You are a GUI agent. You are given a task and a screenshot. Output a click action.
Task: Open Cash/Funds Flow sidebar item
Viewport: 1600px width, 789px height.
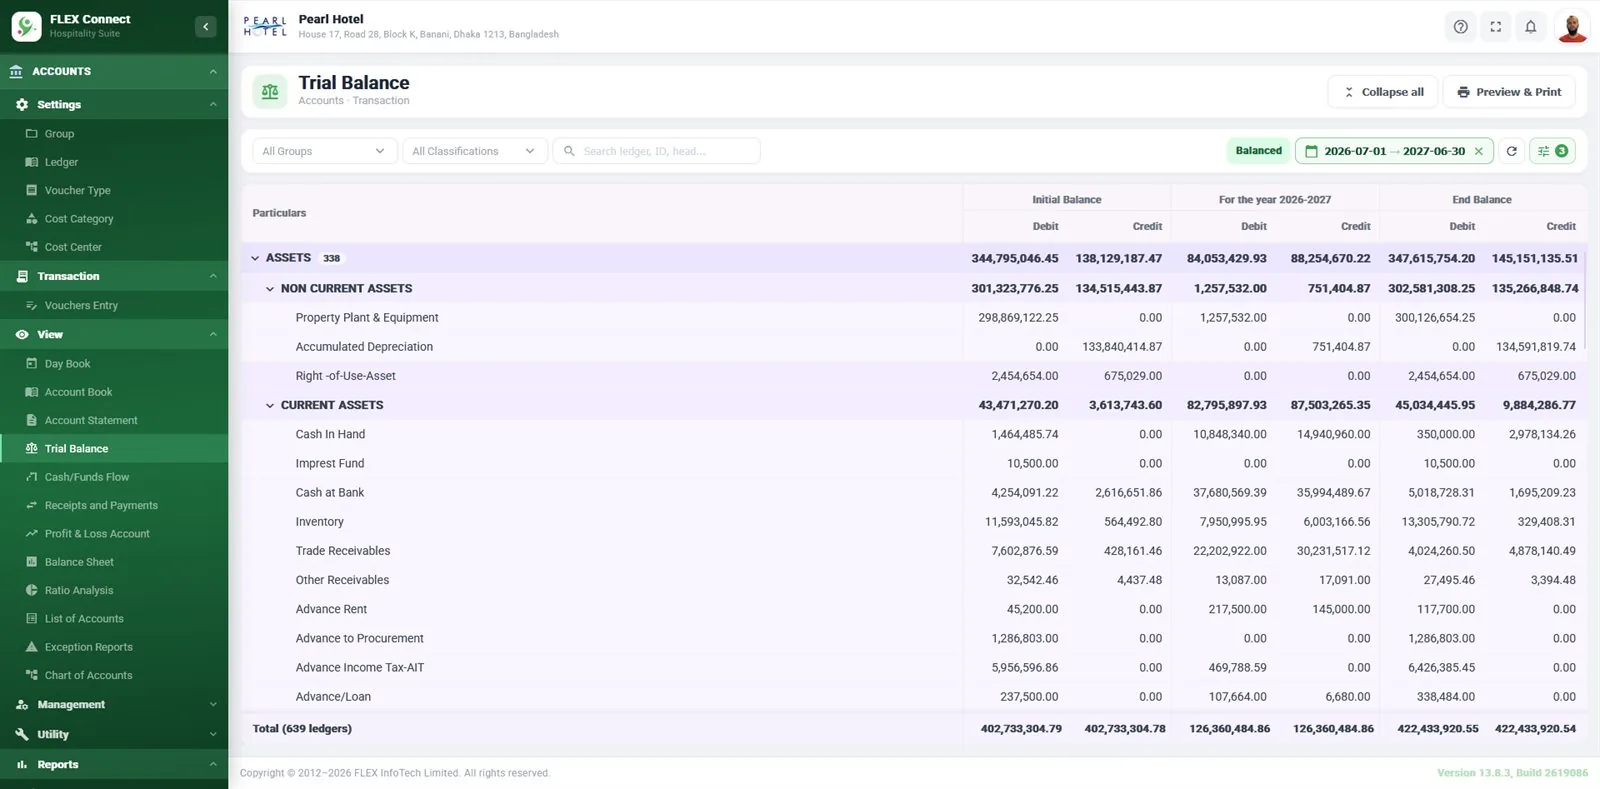click(114, 477)
